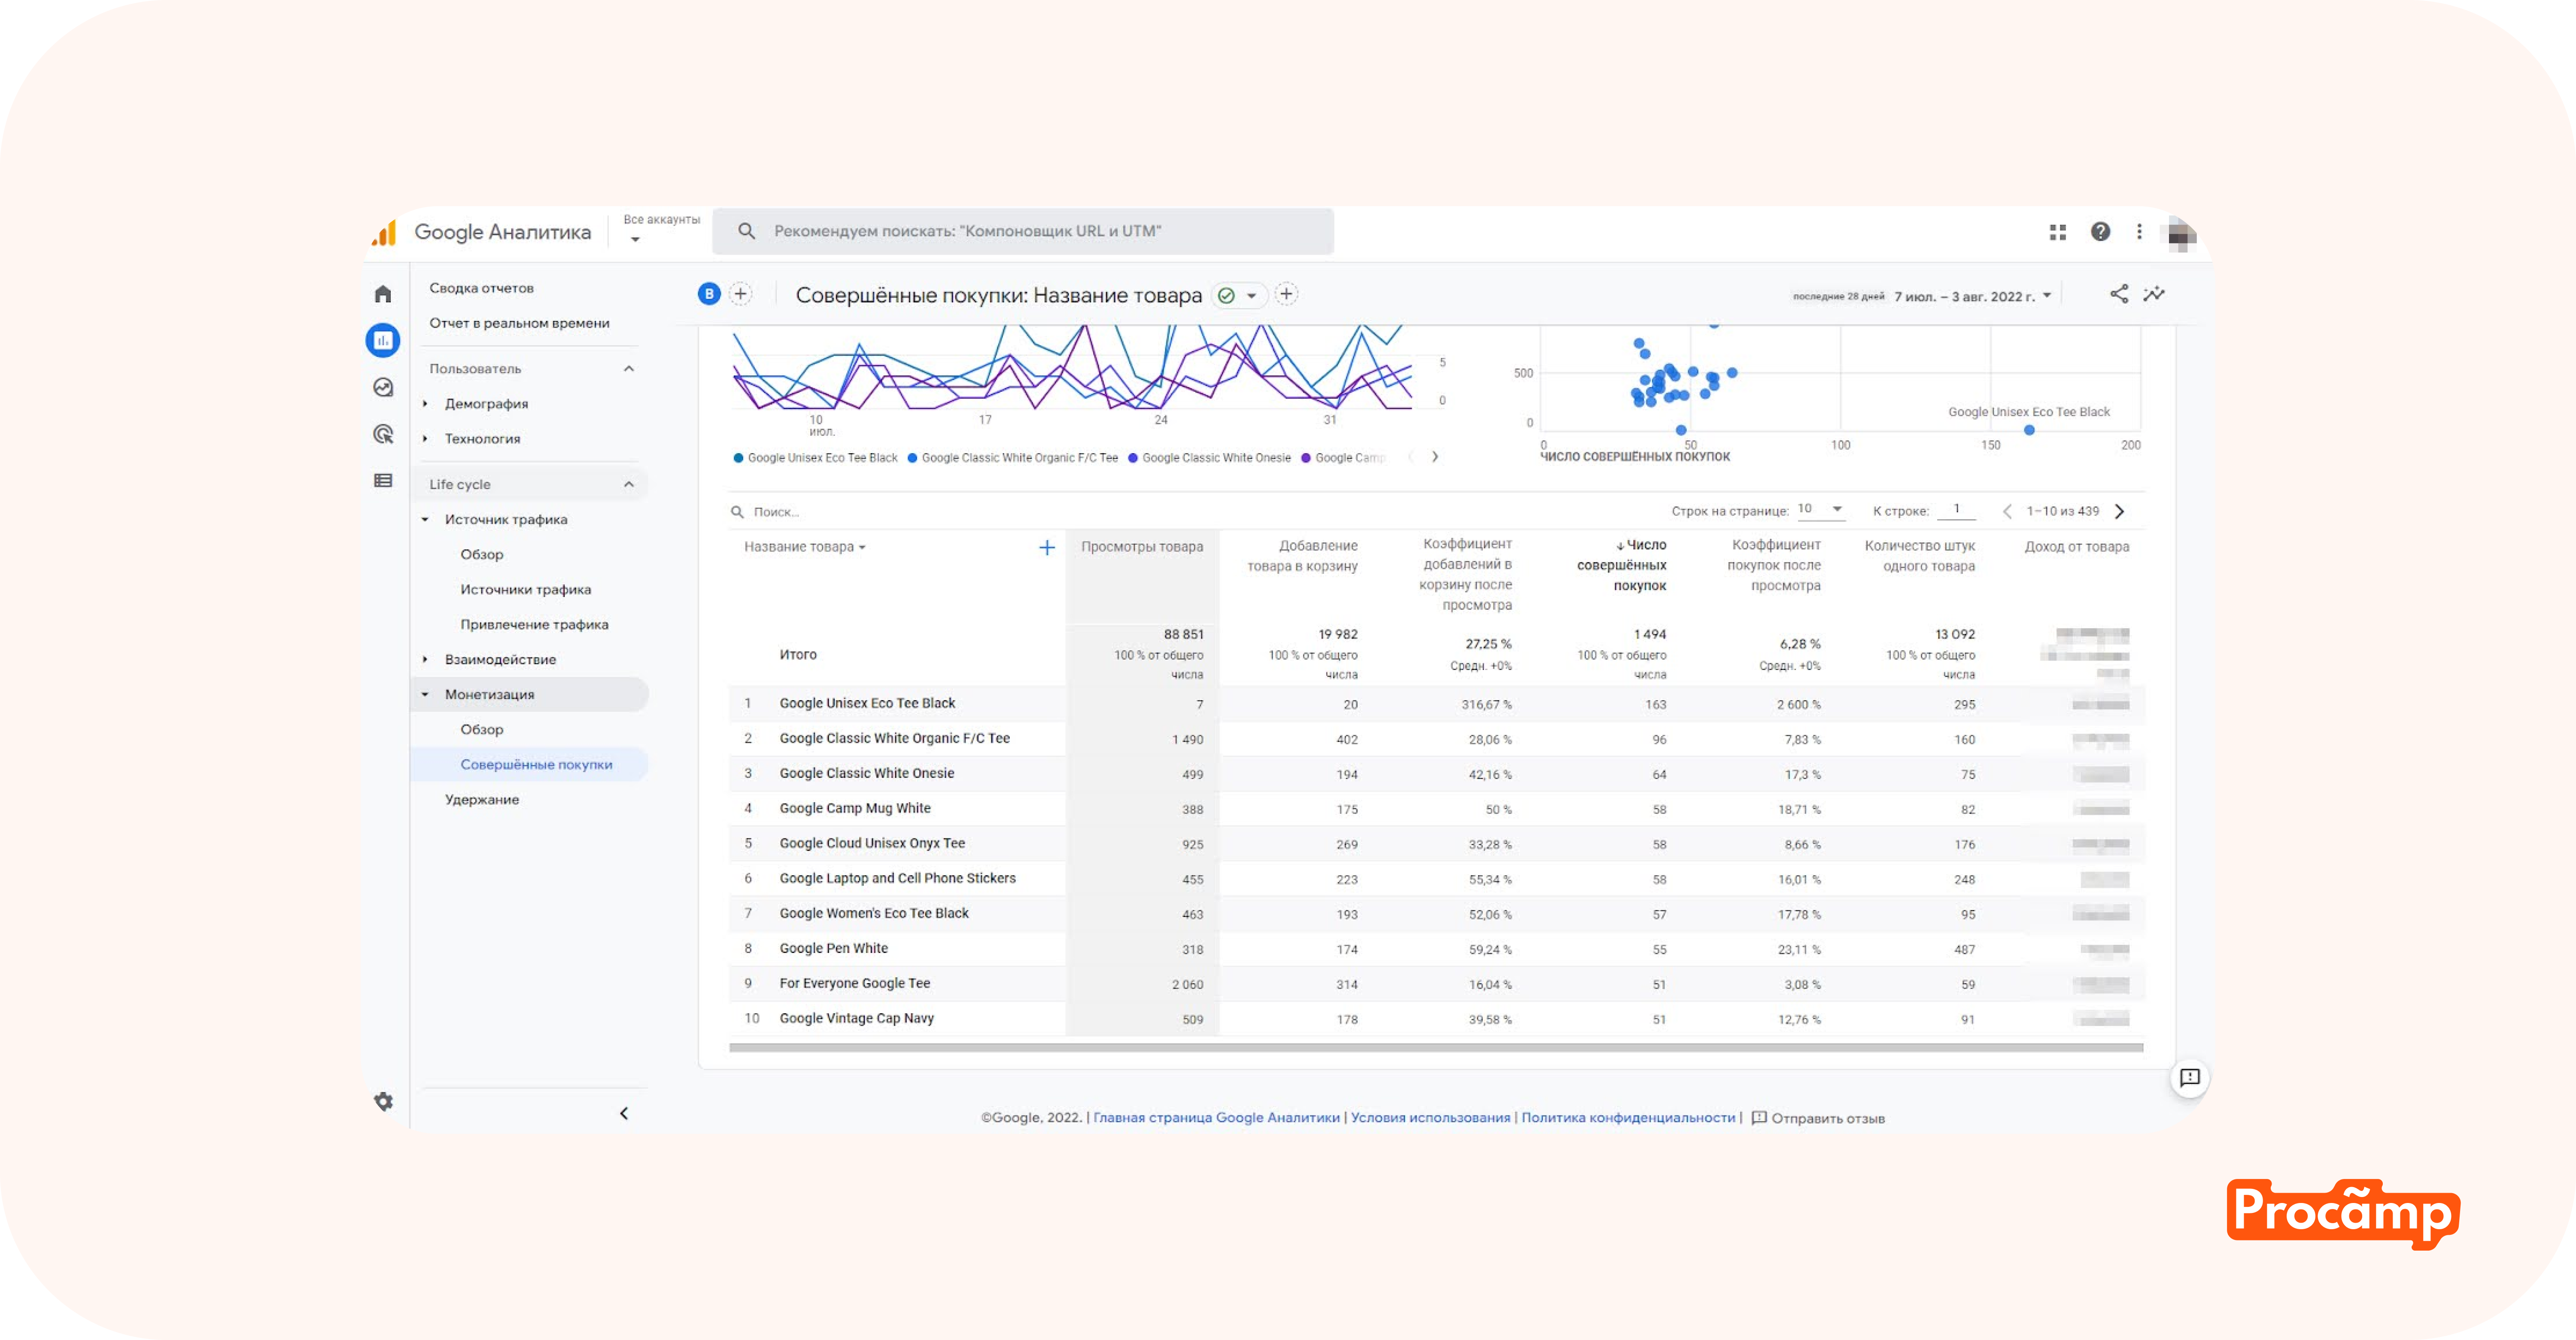Screen dimensions: 2576x1340
Task: Sort by Число совершённых покупок column
Action: pyautogui.click(x=1622, y=565)
